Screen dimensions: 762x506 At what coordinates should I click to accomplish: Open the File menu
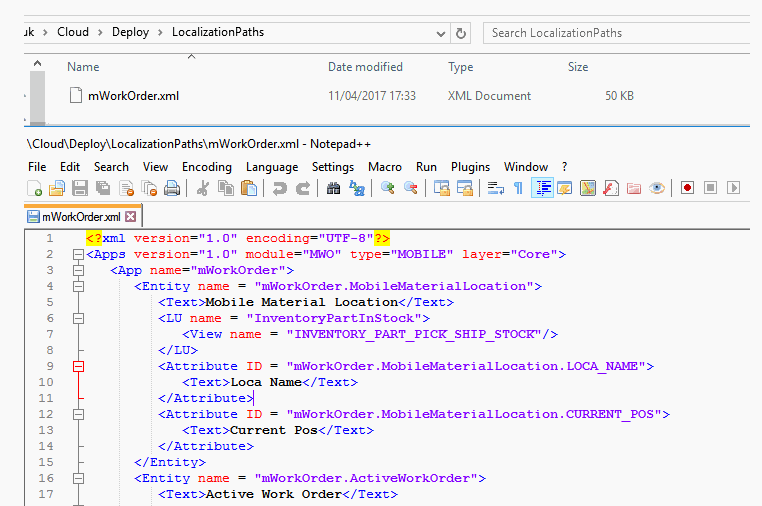(37, 167)
